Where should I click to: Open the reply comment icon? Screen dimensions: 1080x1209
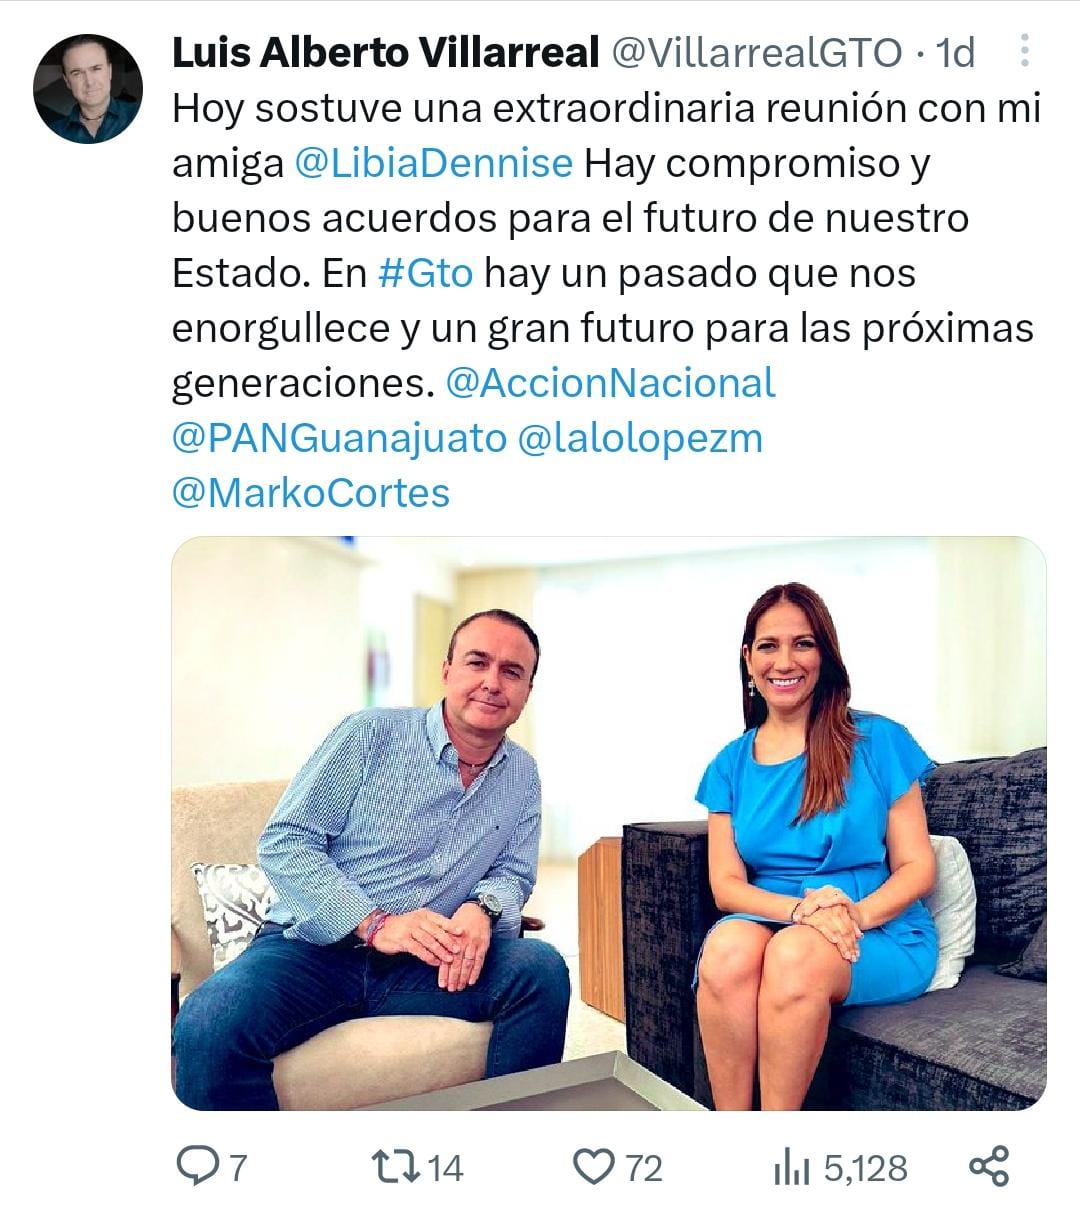point(197,1166)
